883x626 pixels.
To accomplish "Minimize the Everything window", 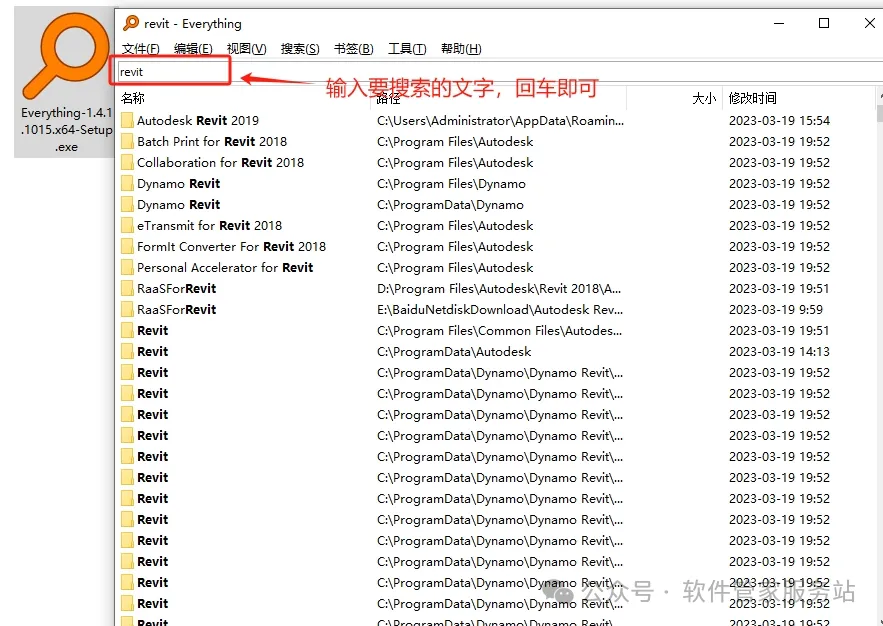I will [779, 23].
